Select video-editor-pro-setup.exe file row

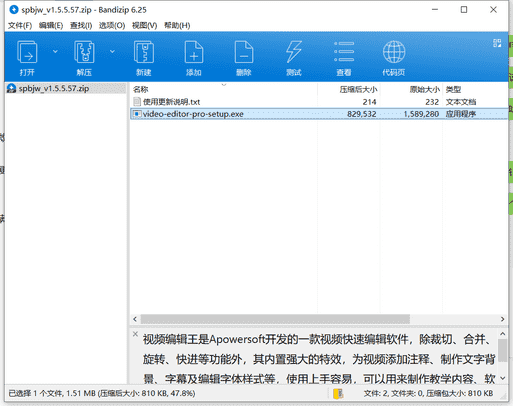[x=319, y=114]
